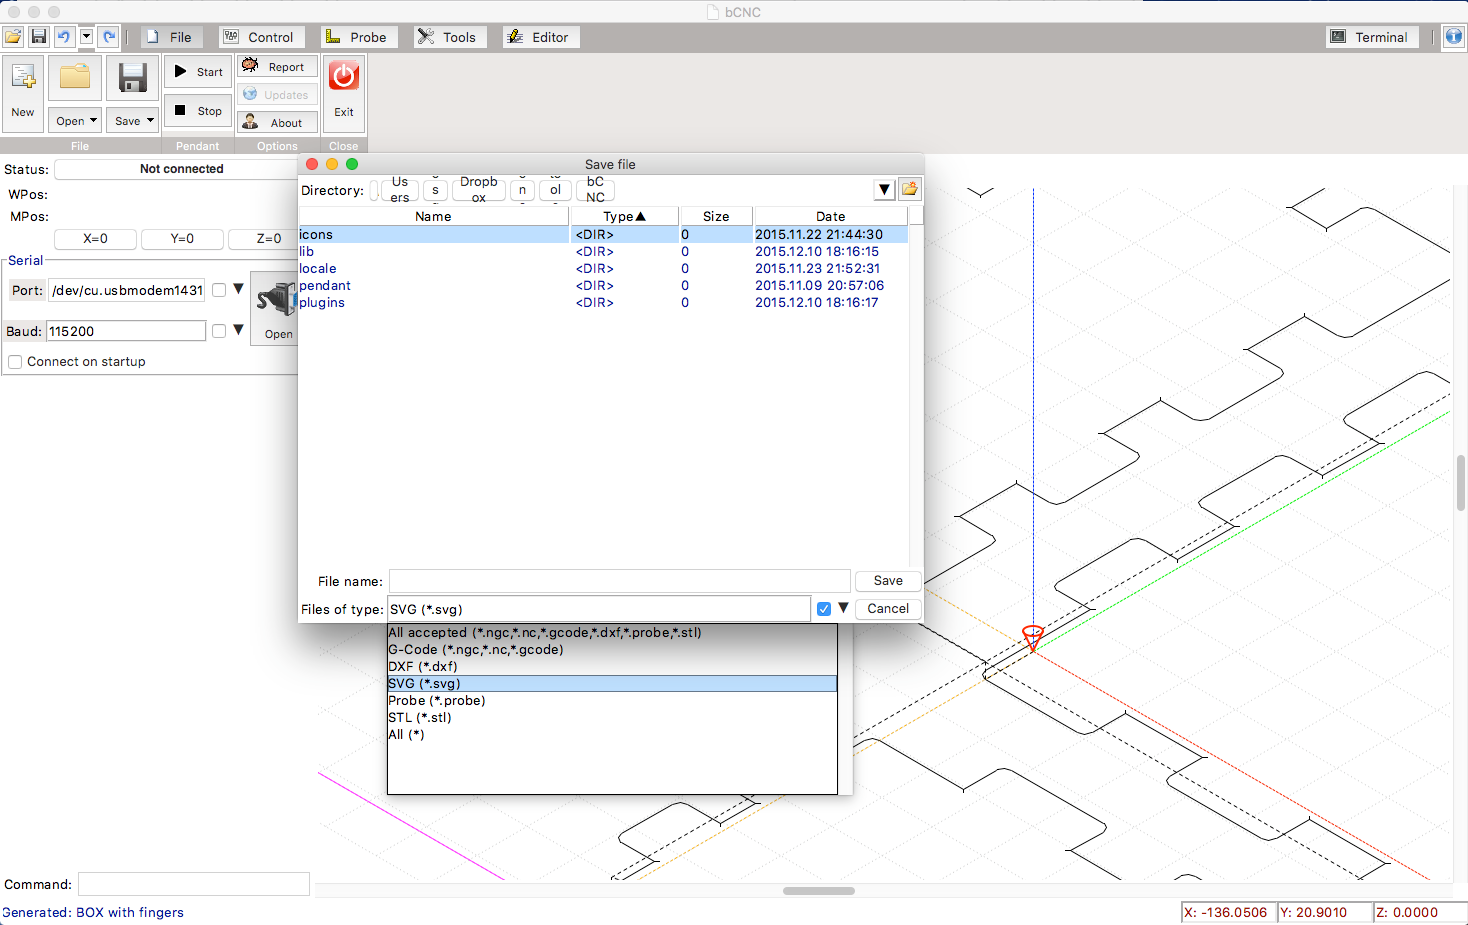Click the X=0 zero button
1468x925 pixels.
pyautogui.click(x=95, y=239)
